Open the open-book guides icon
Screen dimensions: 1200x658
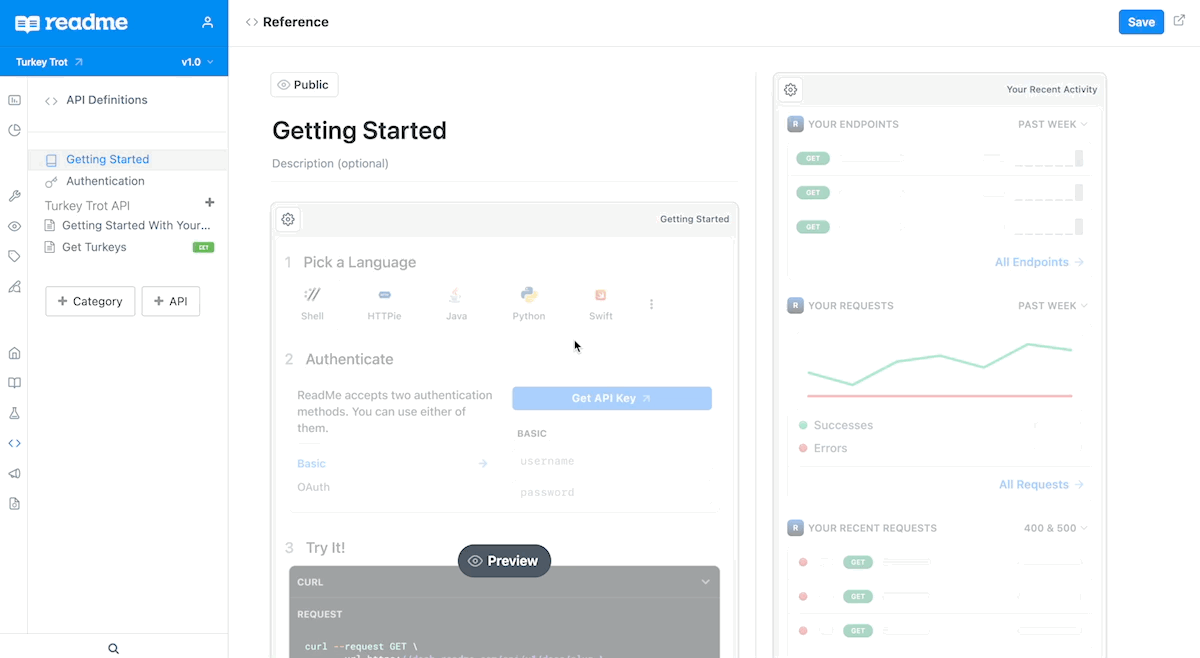pyautogui.click(x=14, y=383)
